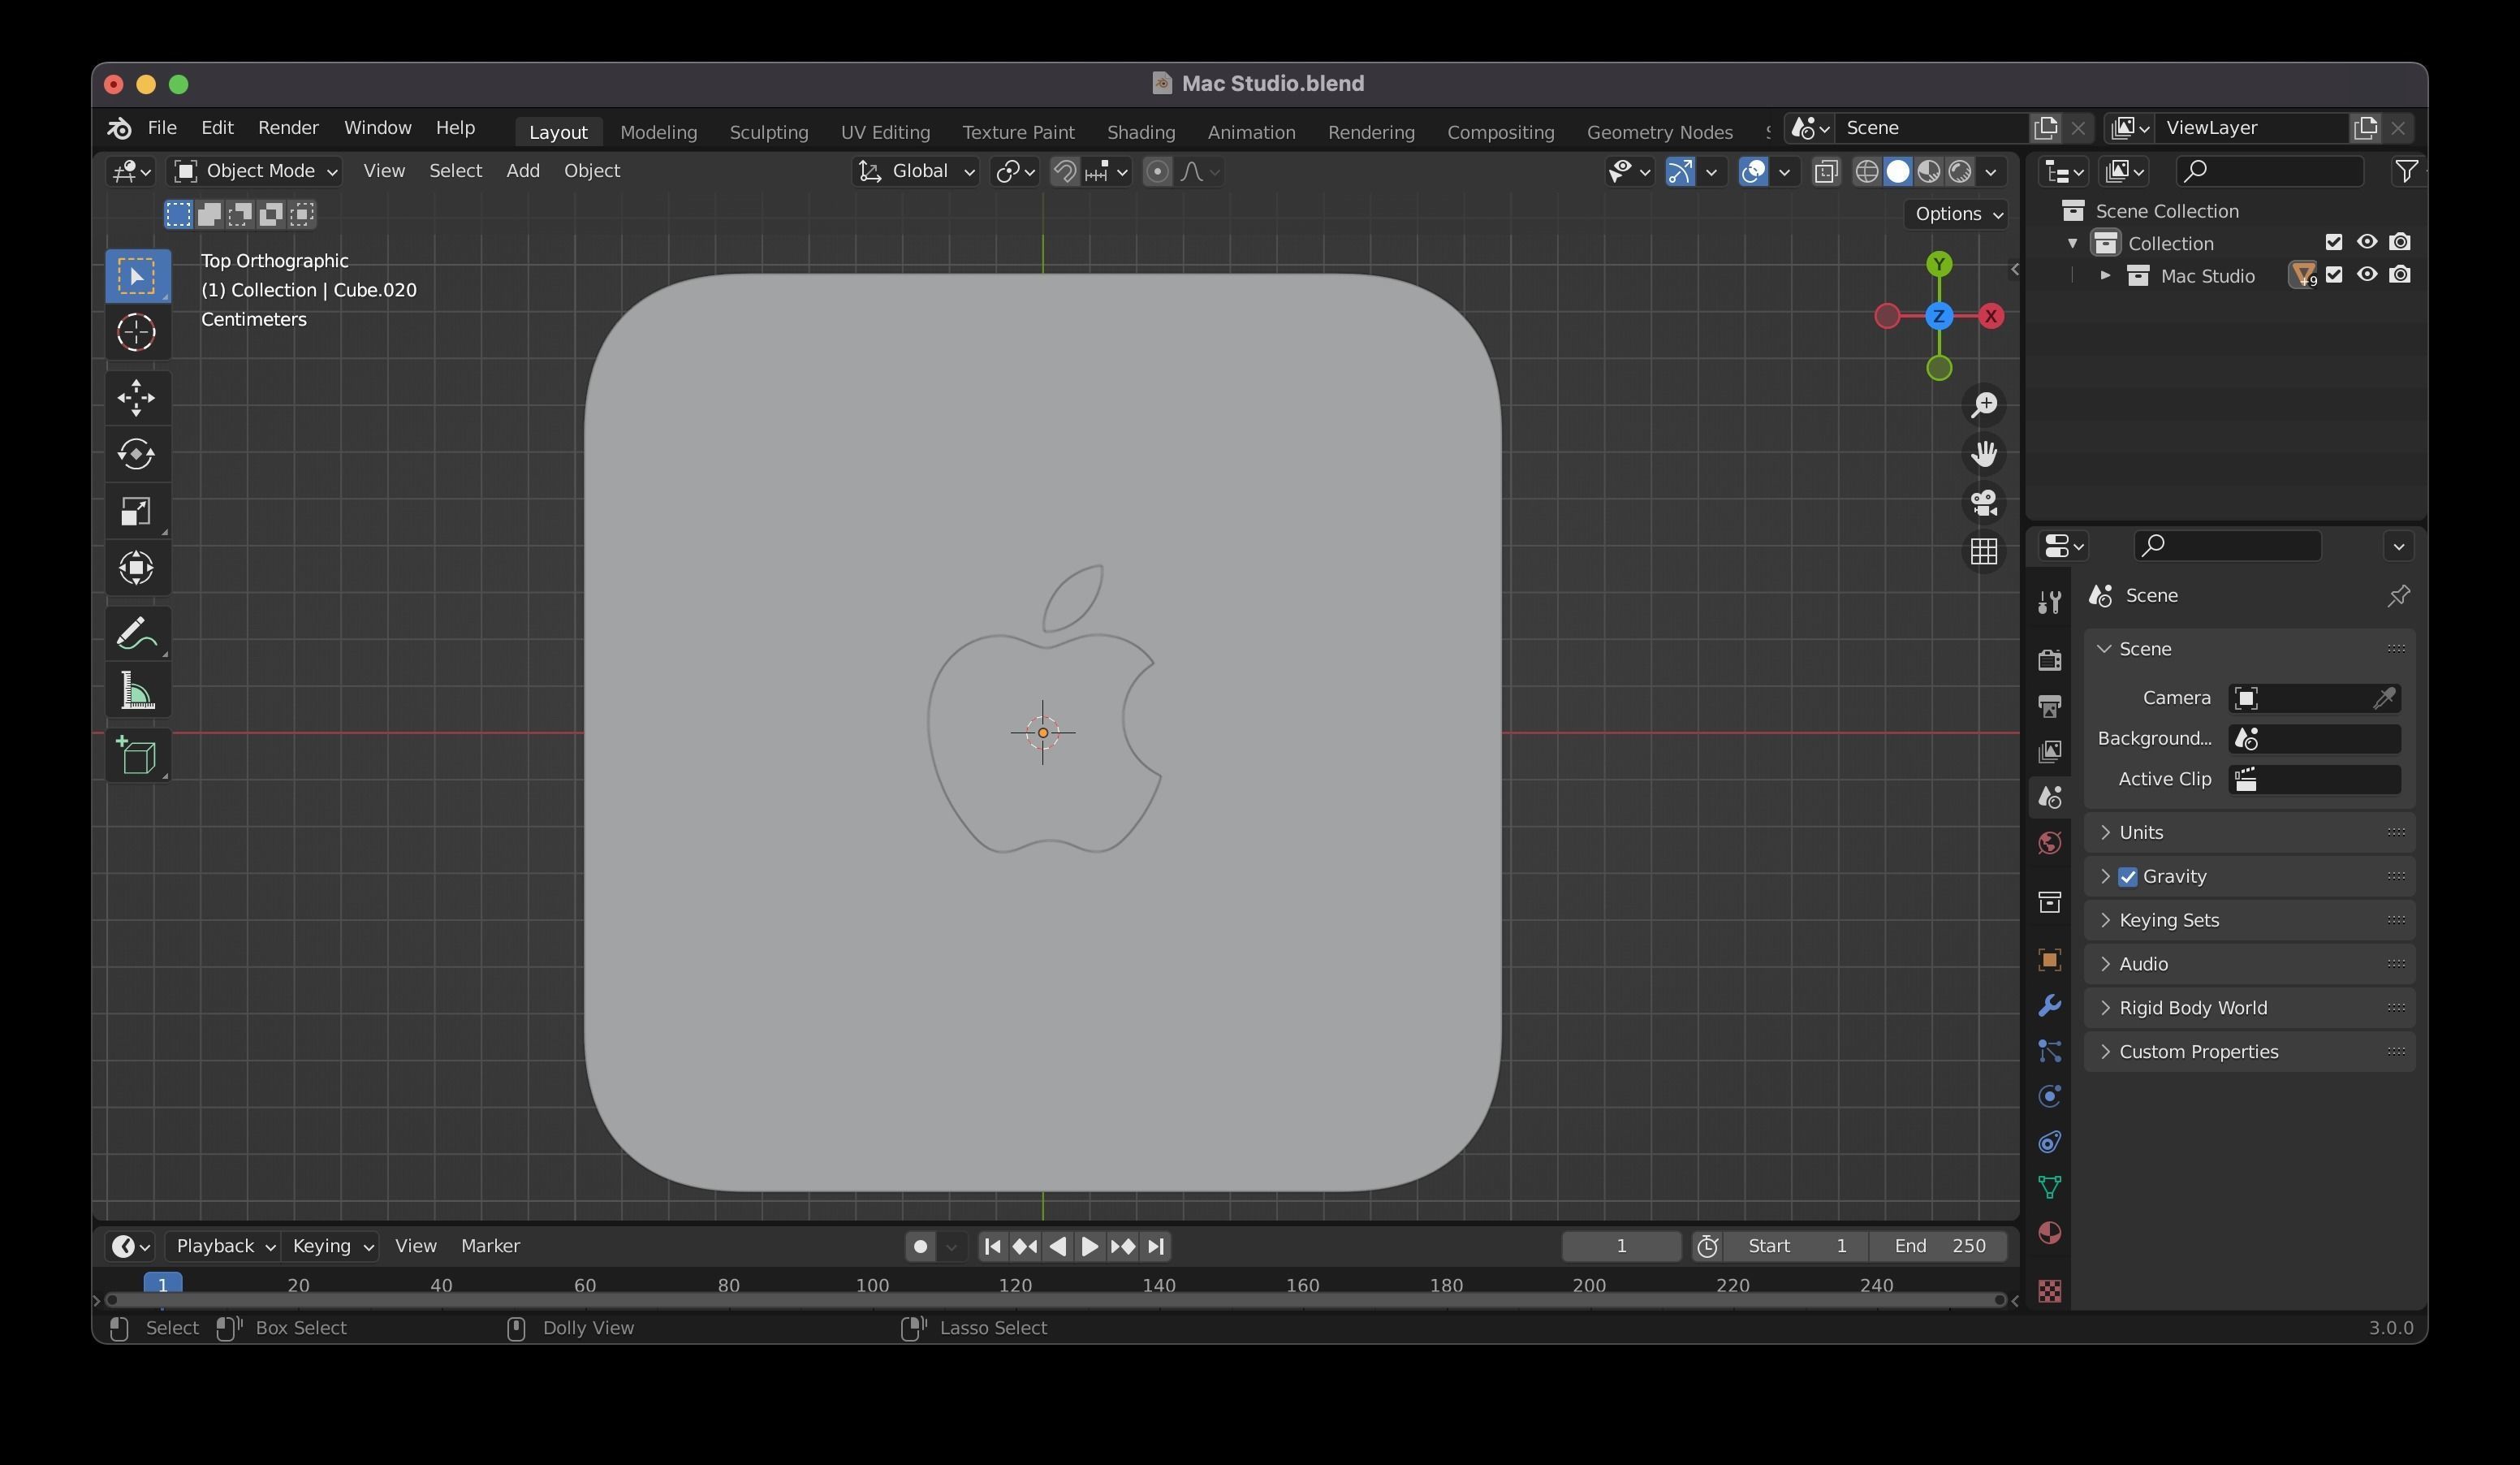Open the Playback dropdown
The width and height of the screenshot is (2520, 1465).
(223, 1246)
